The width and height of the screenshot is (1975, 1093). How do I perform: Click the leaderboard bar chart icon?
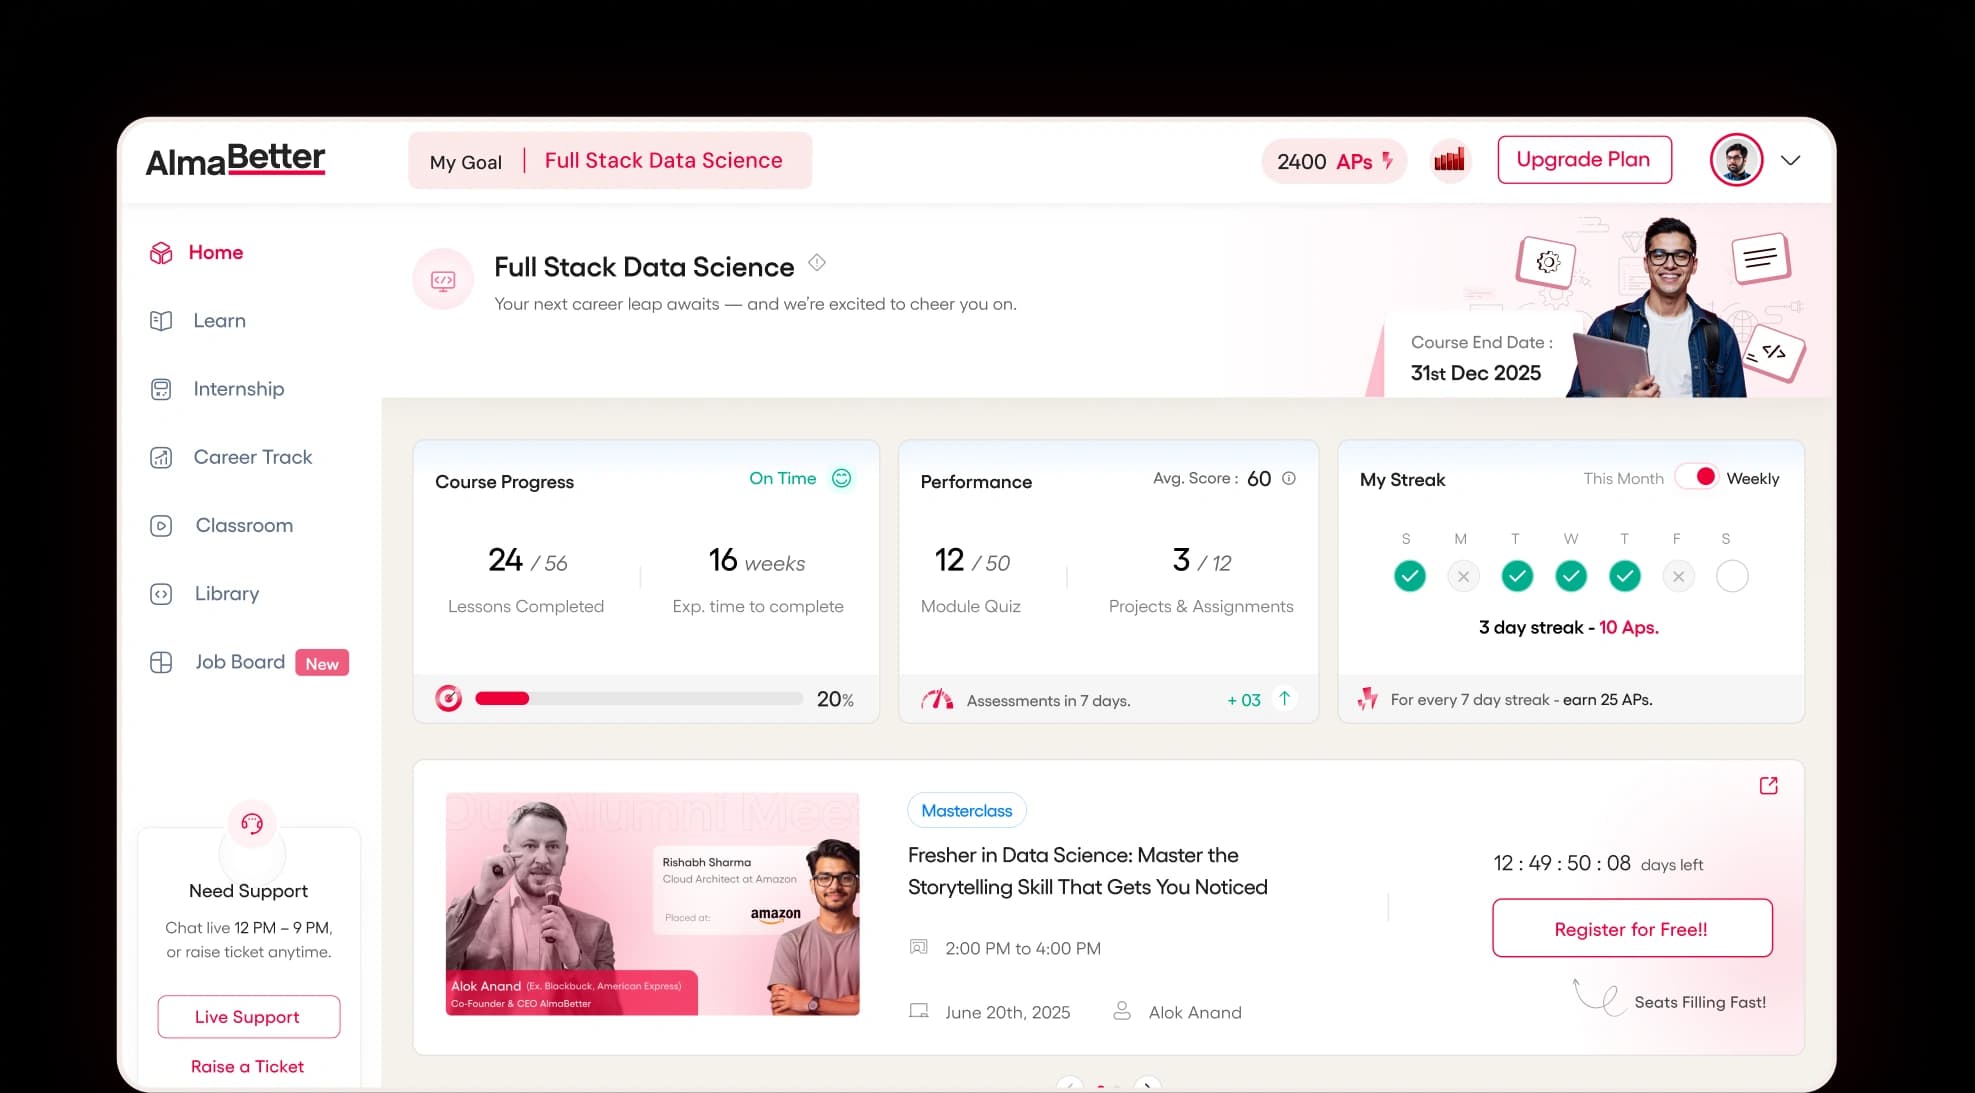pyautogui.click(x=1449, y=160)
